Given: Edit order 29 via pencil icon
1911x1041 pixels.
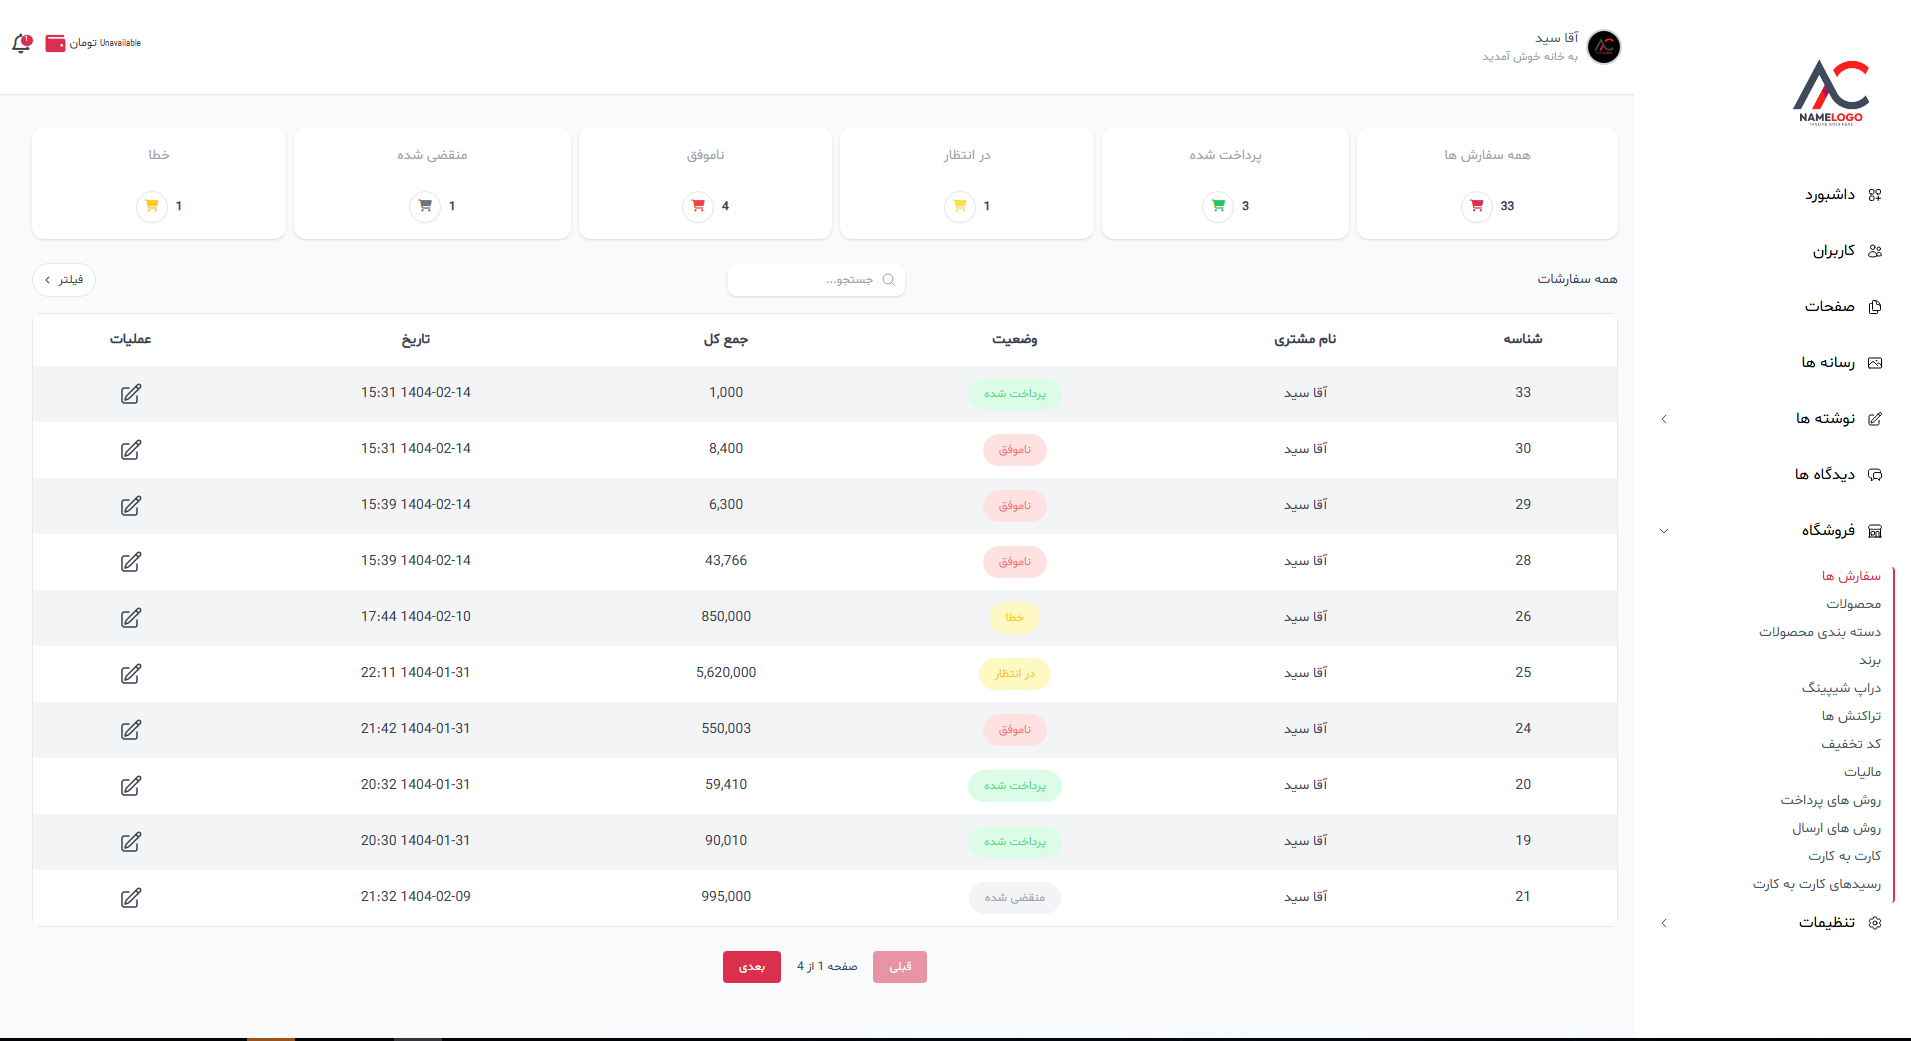Looking at the screenshot, I should click(131, 506).
